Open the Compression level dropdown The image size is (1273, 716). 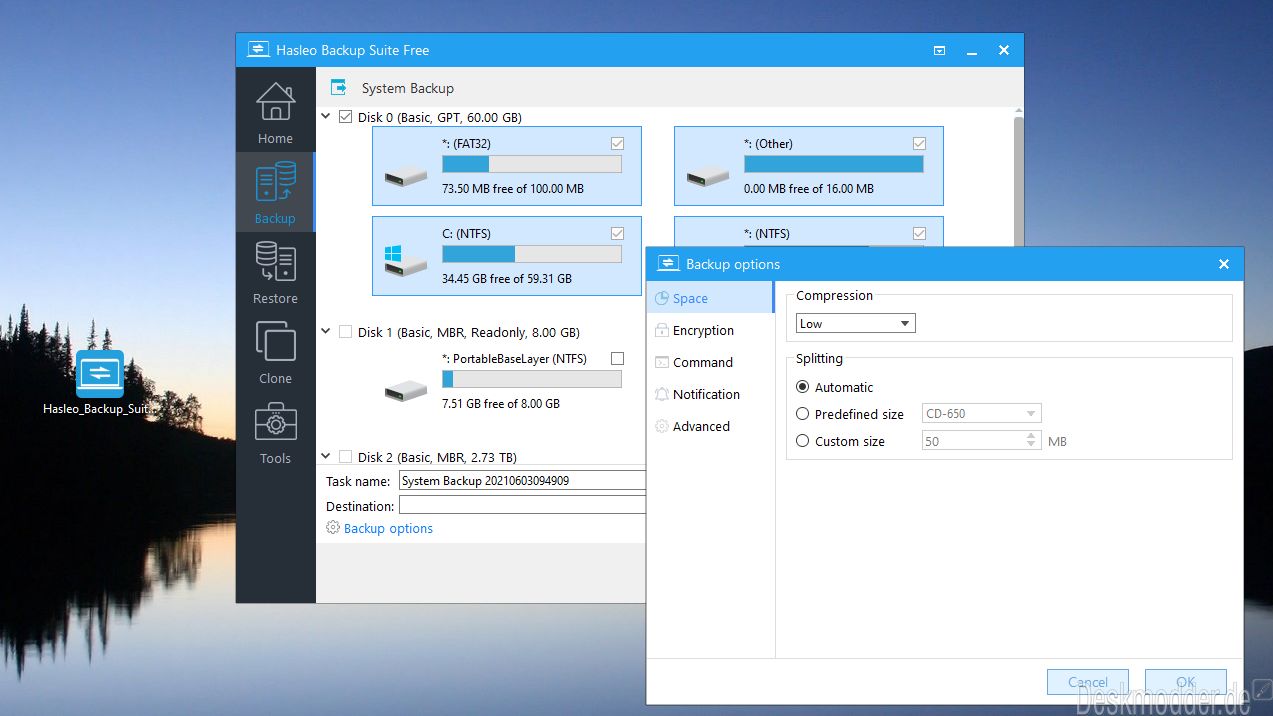pos(856,323)
